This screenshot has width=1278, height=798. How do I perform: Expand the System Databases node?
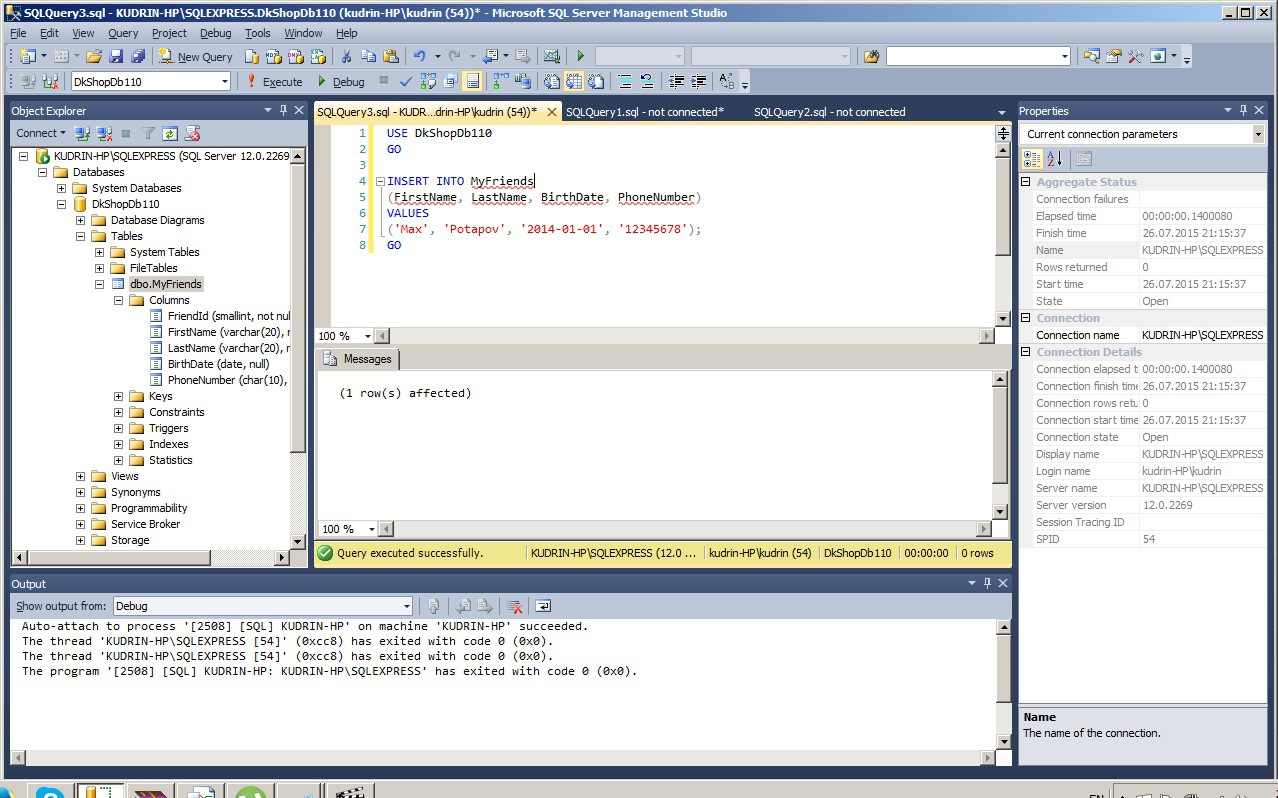tap(62, 188)
